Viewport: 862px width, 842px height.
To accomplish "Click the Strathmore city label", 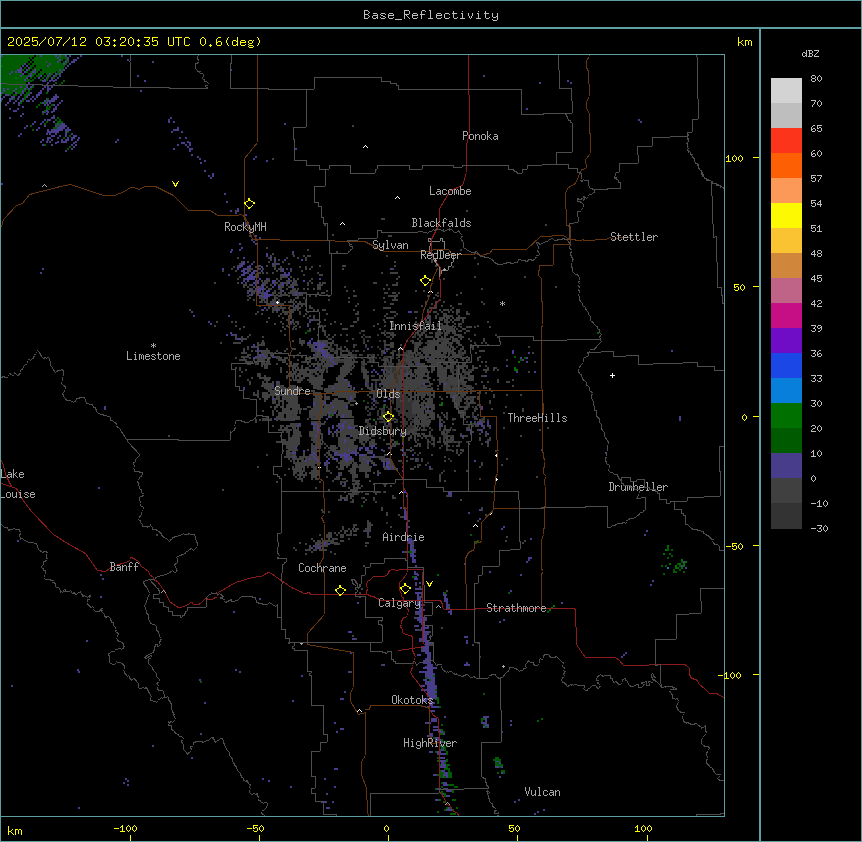I will (x=516, y=608).
